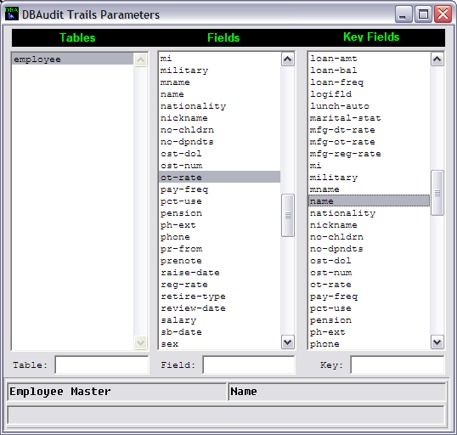Select 'no-chldrn' in the Fields list
The image size is (457, 435).
(220, 130)
